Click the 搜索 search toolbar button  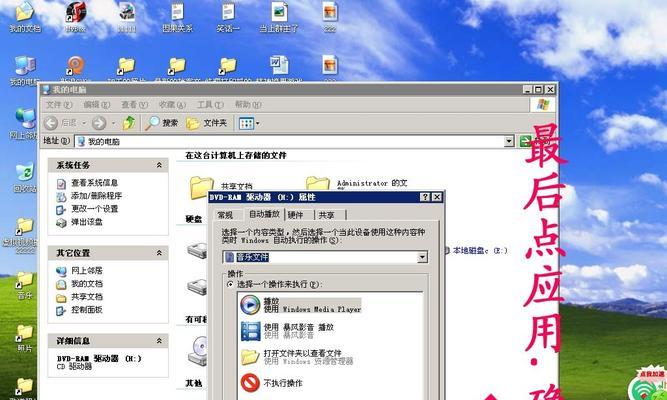coord(162,123)
